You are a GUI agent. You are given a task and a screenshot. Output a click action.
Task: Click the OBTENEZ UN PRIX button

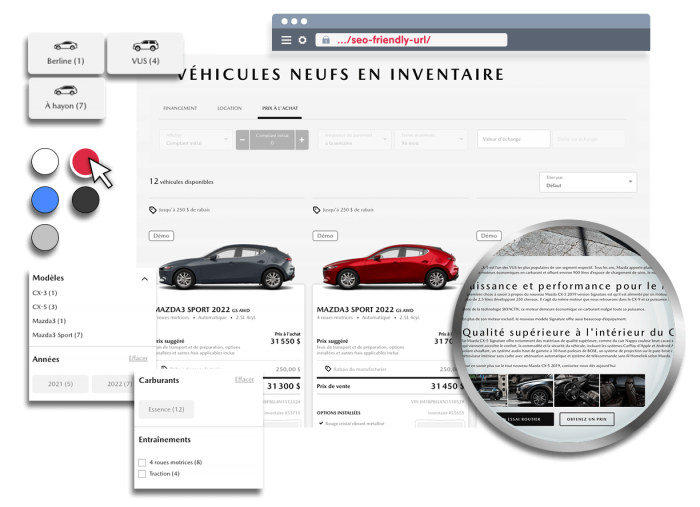[587, 419]
